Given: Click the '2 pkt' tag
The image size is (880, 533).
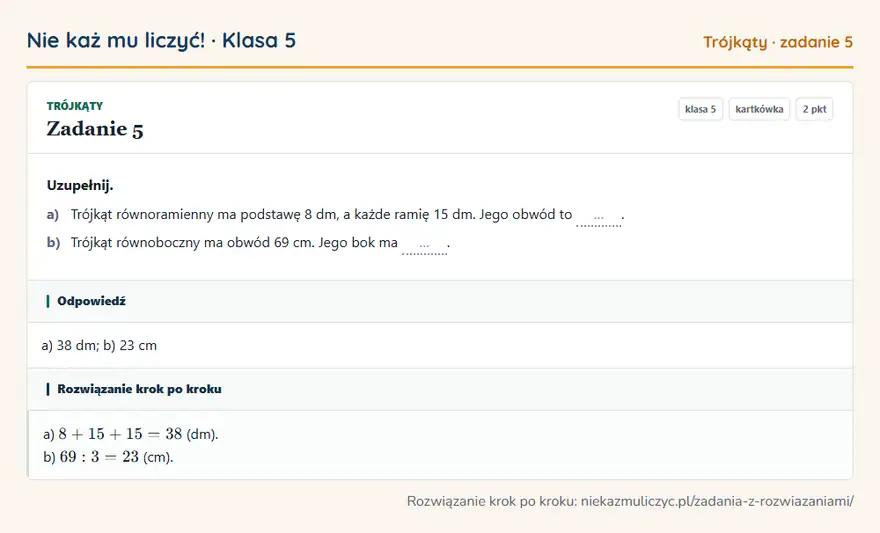Looking at the screenshot, I should coord(814,109).
